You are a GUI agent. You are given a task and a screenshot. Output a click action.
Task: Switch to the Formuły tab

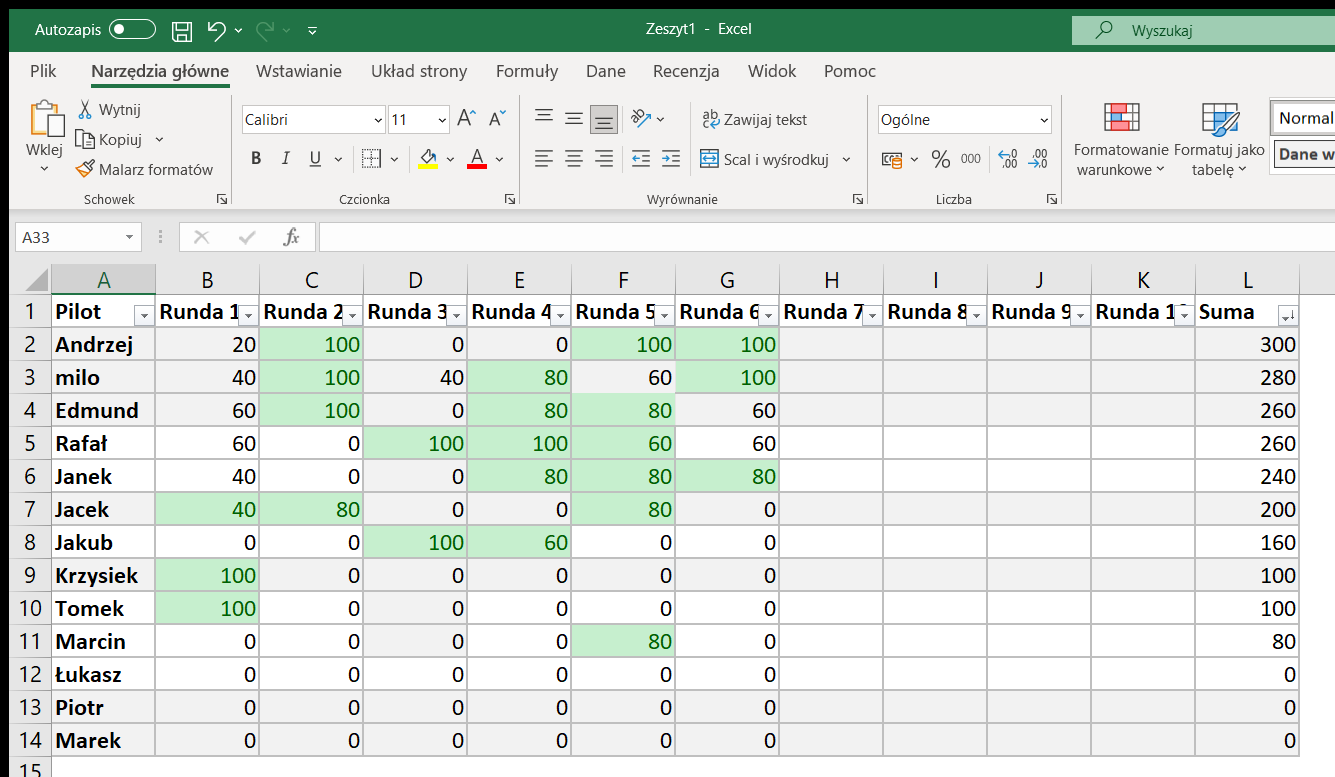pyautogui.click(x=527, y=71)
